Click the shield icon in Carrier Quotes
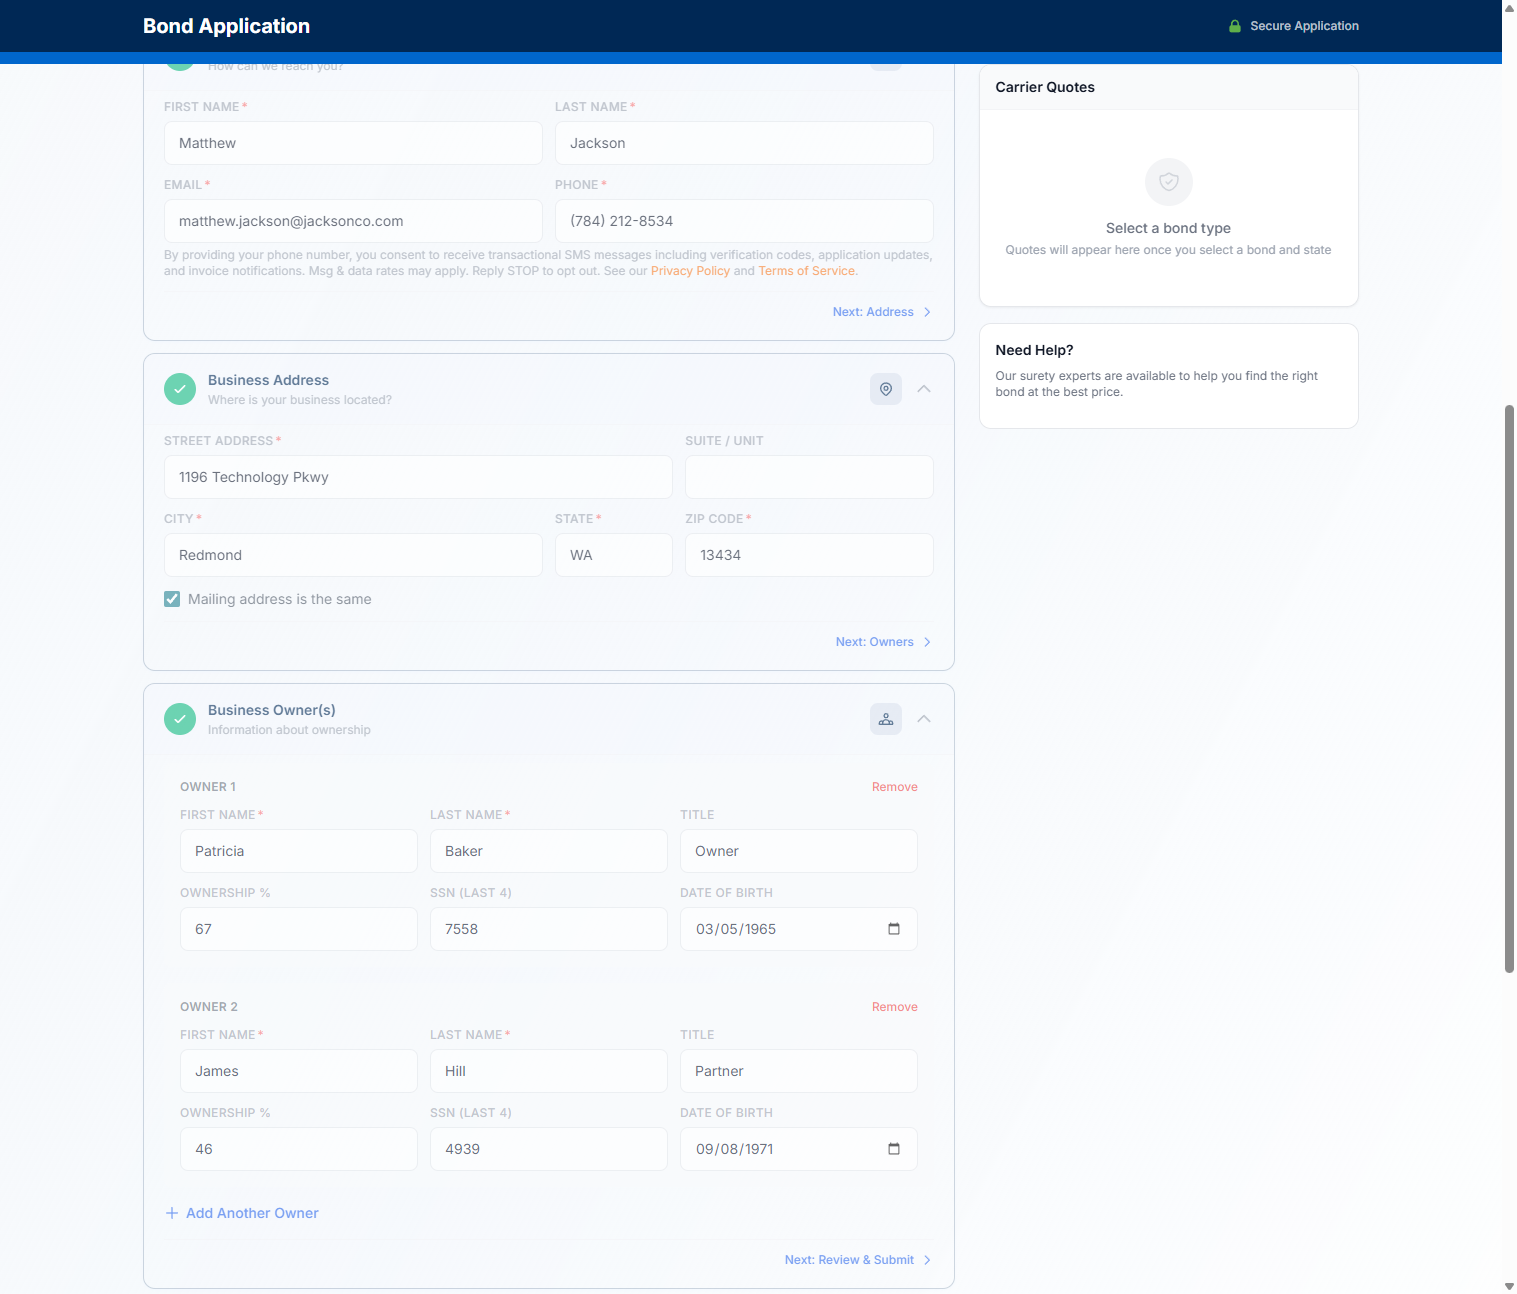Viewport: 1517px width, 1294px height. pos(1168,182)
